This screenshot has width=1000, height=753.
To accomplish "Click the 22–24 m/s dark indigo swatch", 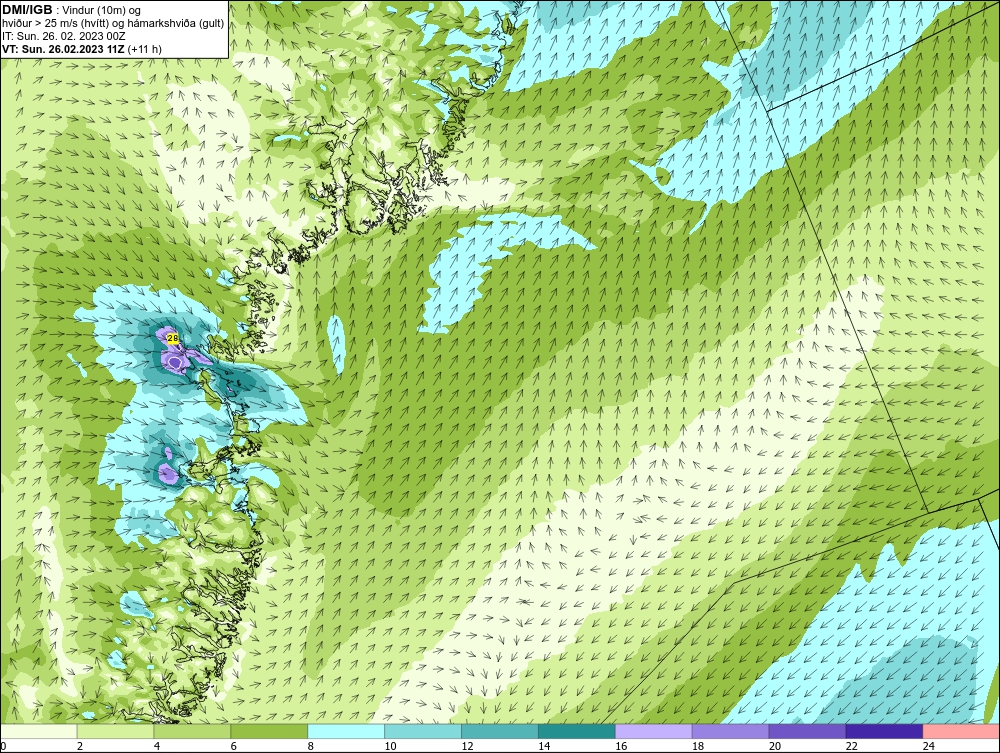I will pos(884,731).
